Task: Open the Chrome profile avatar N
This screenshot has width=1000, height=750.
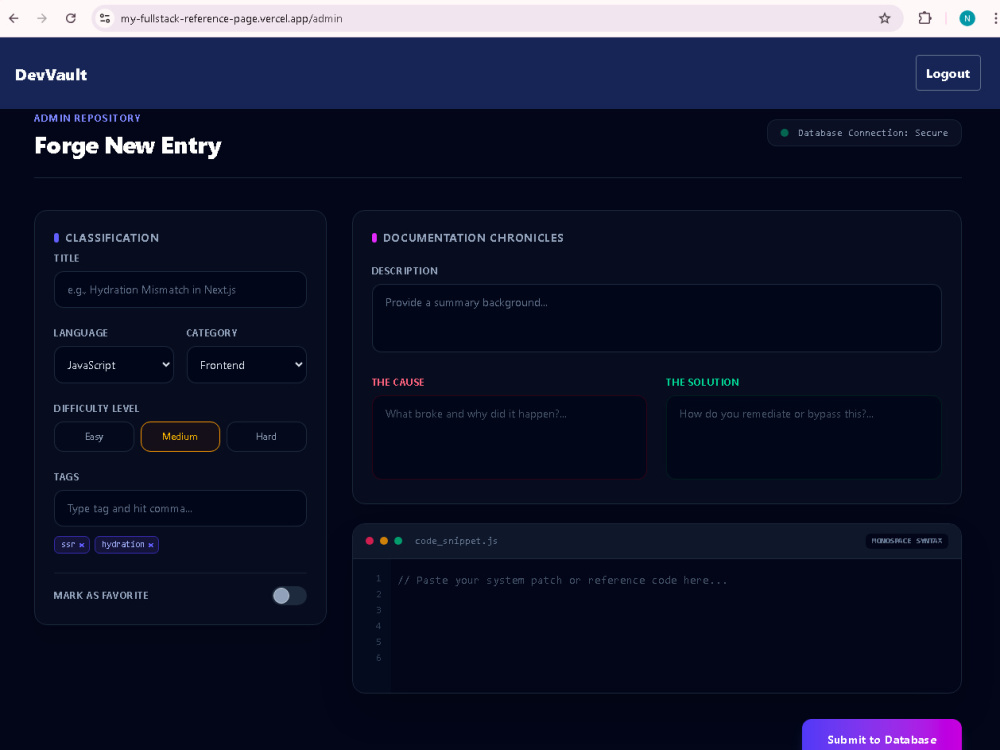Action: (x=967, y=18)
